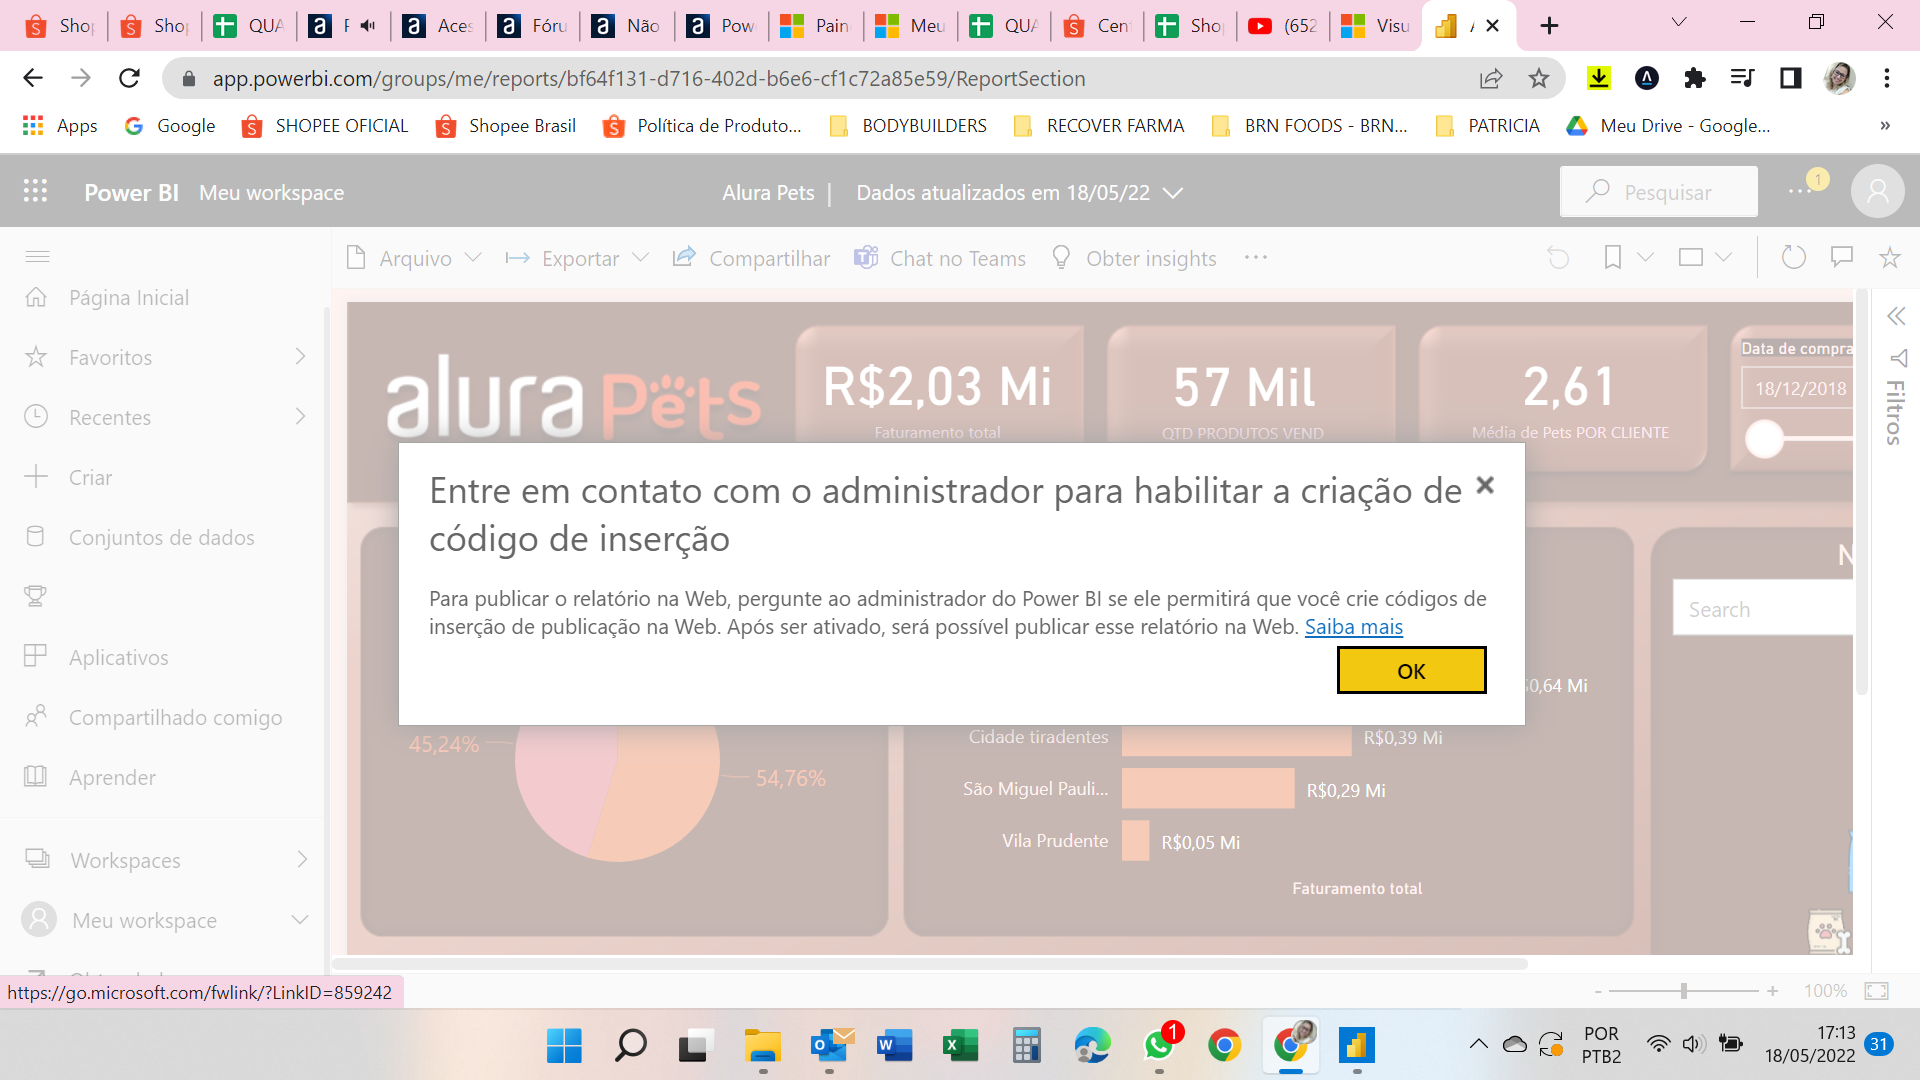Image resolution: width=1920 pixels, height=1080 pixels.
Task: Open the Windows Start menu
Action: click(564, 1046)
